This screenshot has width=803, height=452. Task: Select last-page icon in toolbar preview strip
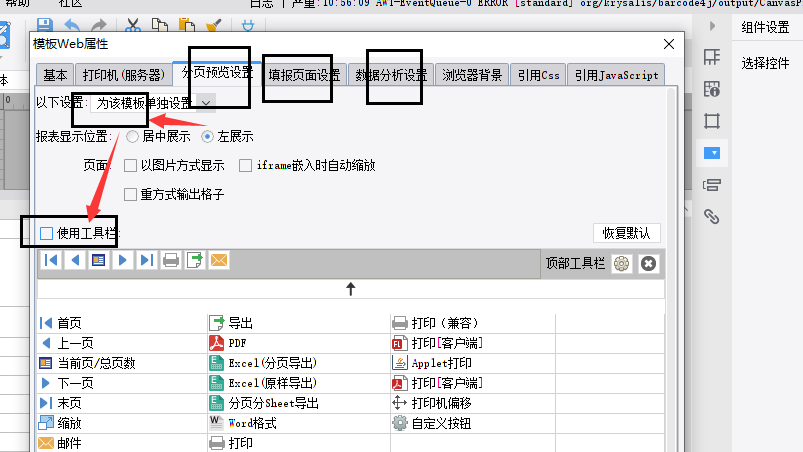[146, 261]
